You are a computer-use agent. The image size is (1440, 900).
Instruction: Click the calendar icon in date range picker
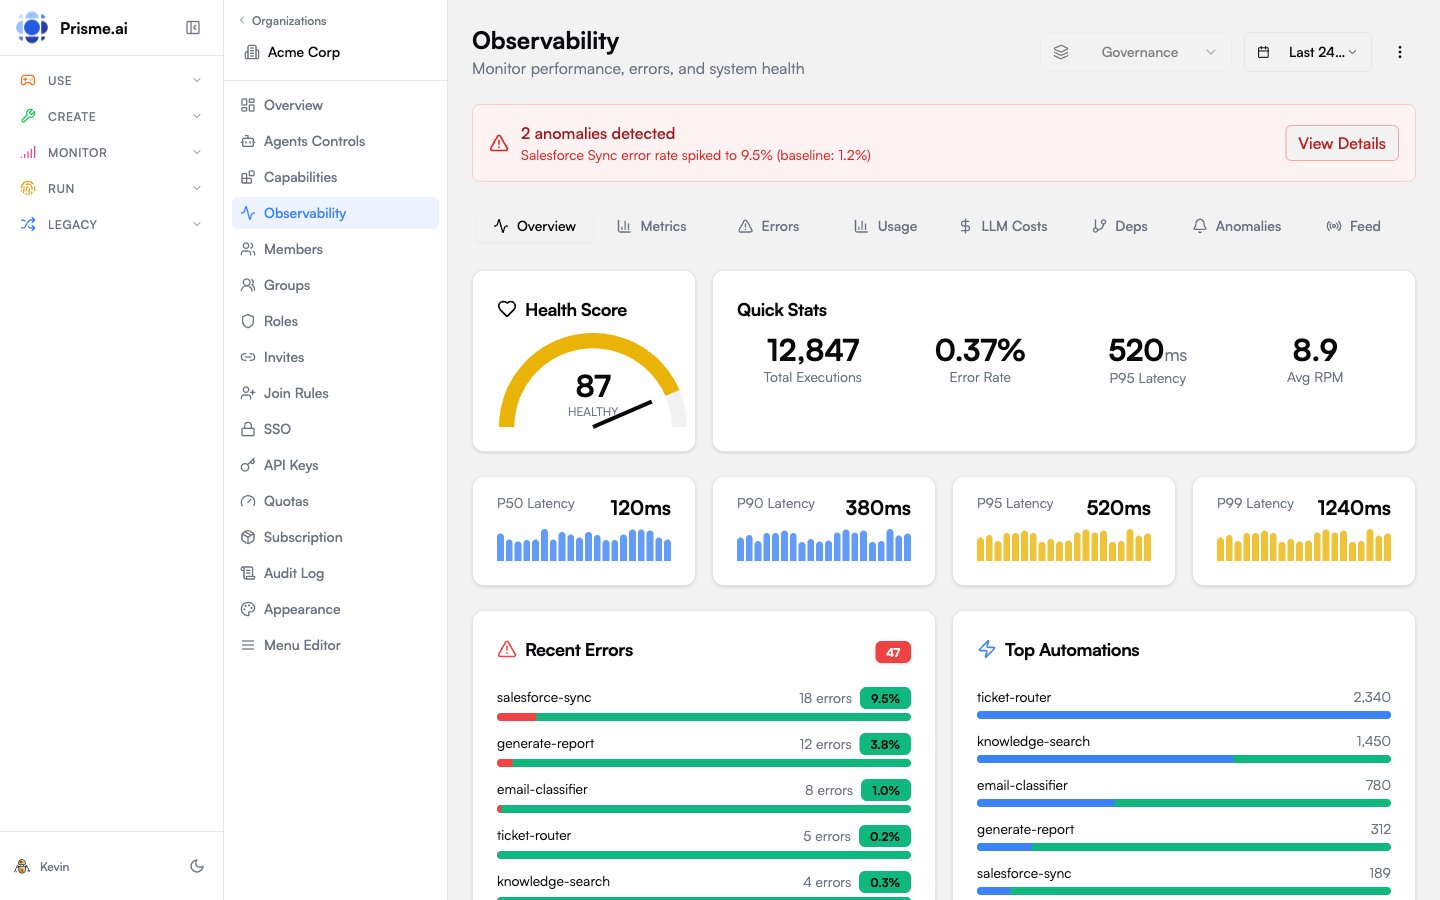pos(1264,52)
